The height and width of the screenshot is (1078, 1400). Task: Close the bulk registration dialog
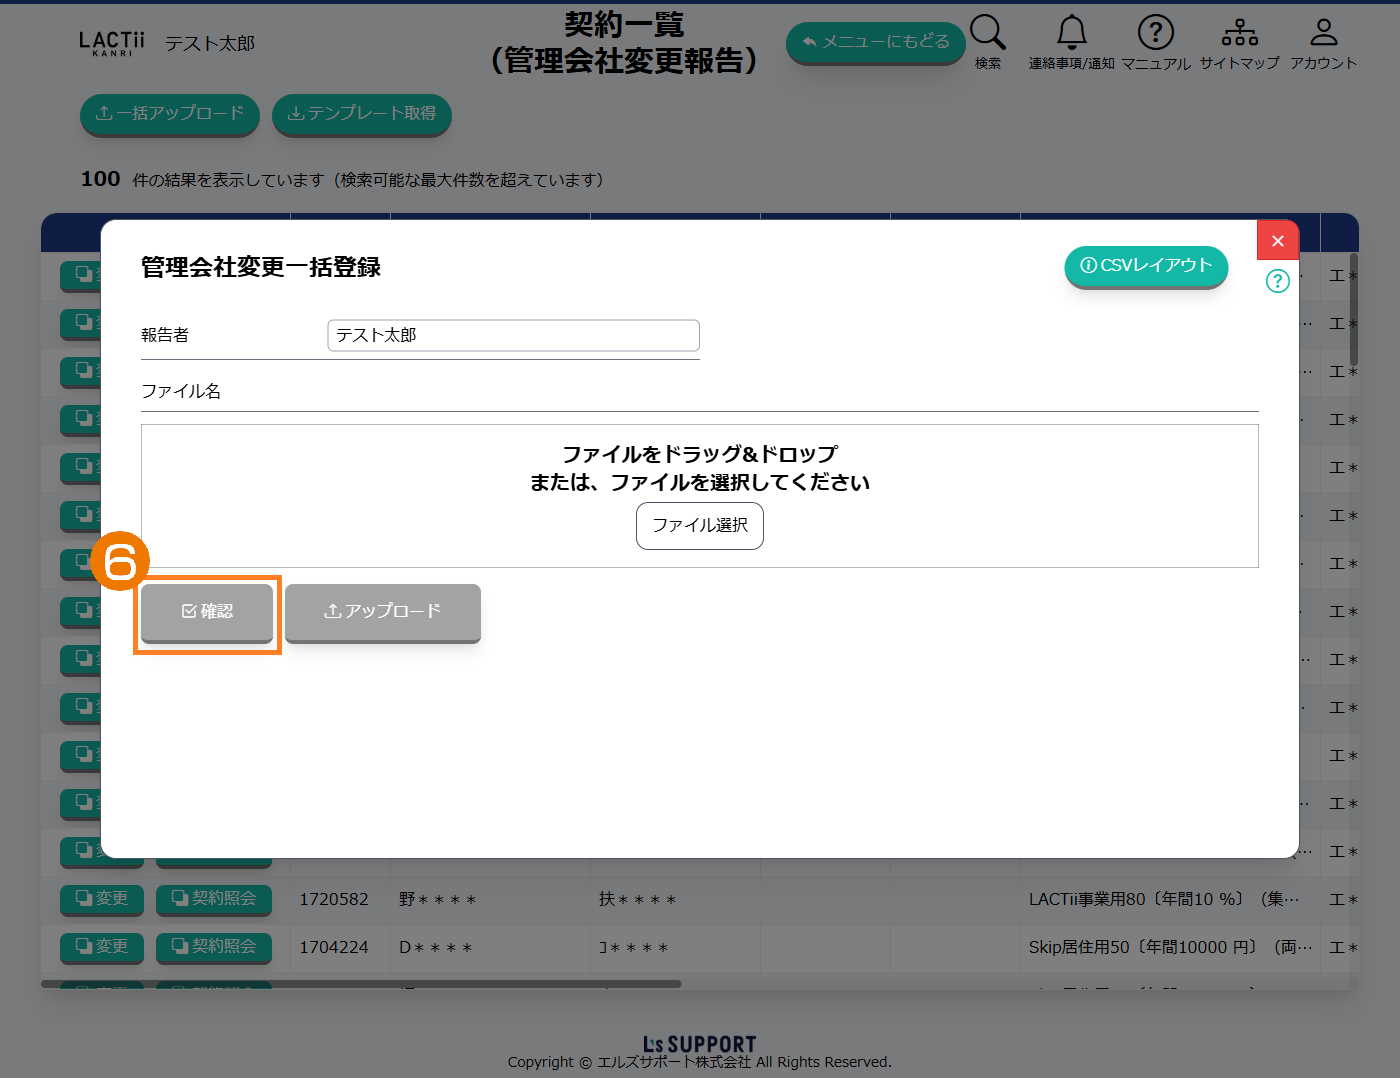coord(1277,241)
